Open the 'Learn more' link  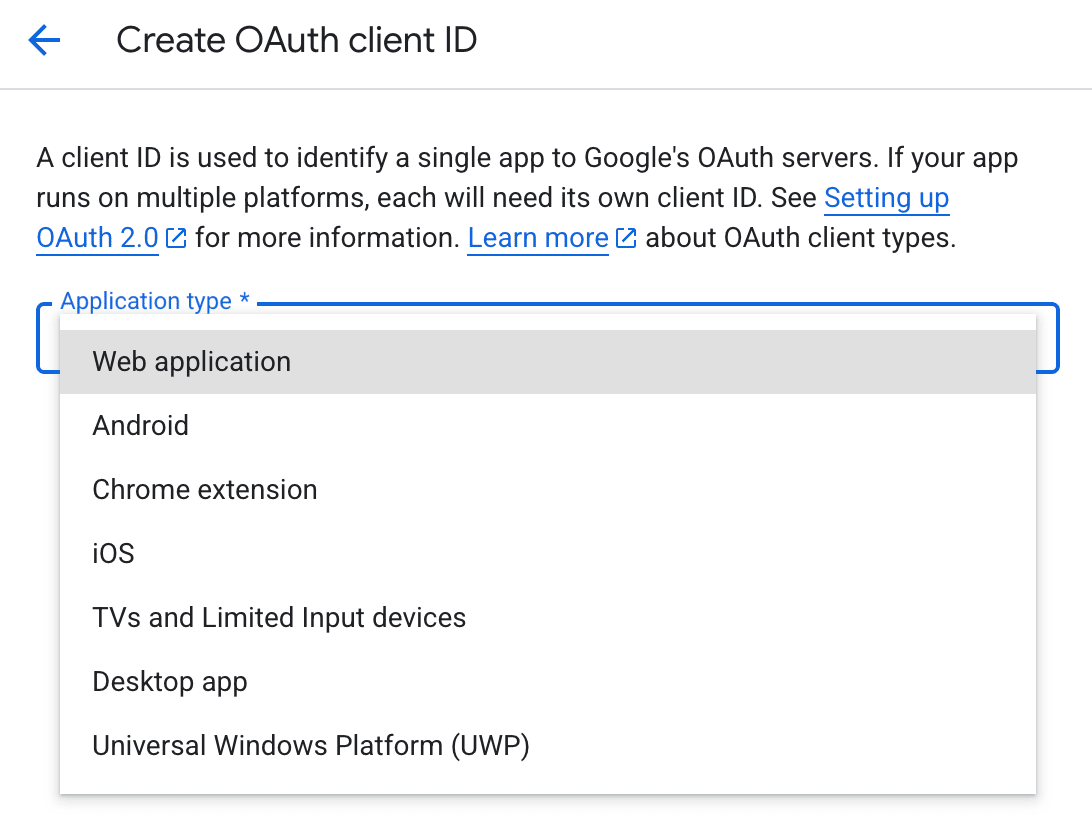pyautogui.click(x=538, y=239)
